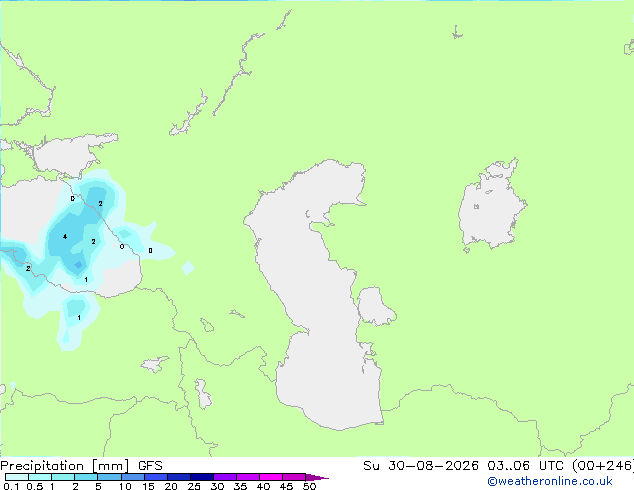The width and height of the screenshot is (634, 490).
Task: Select the palest 0.1 mm legend swatch
Action: 17,477
